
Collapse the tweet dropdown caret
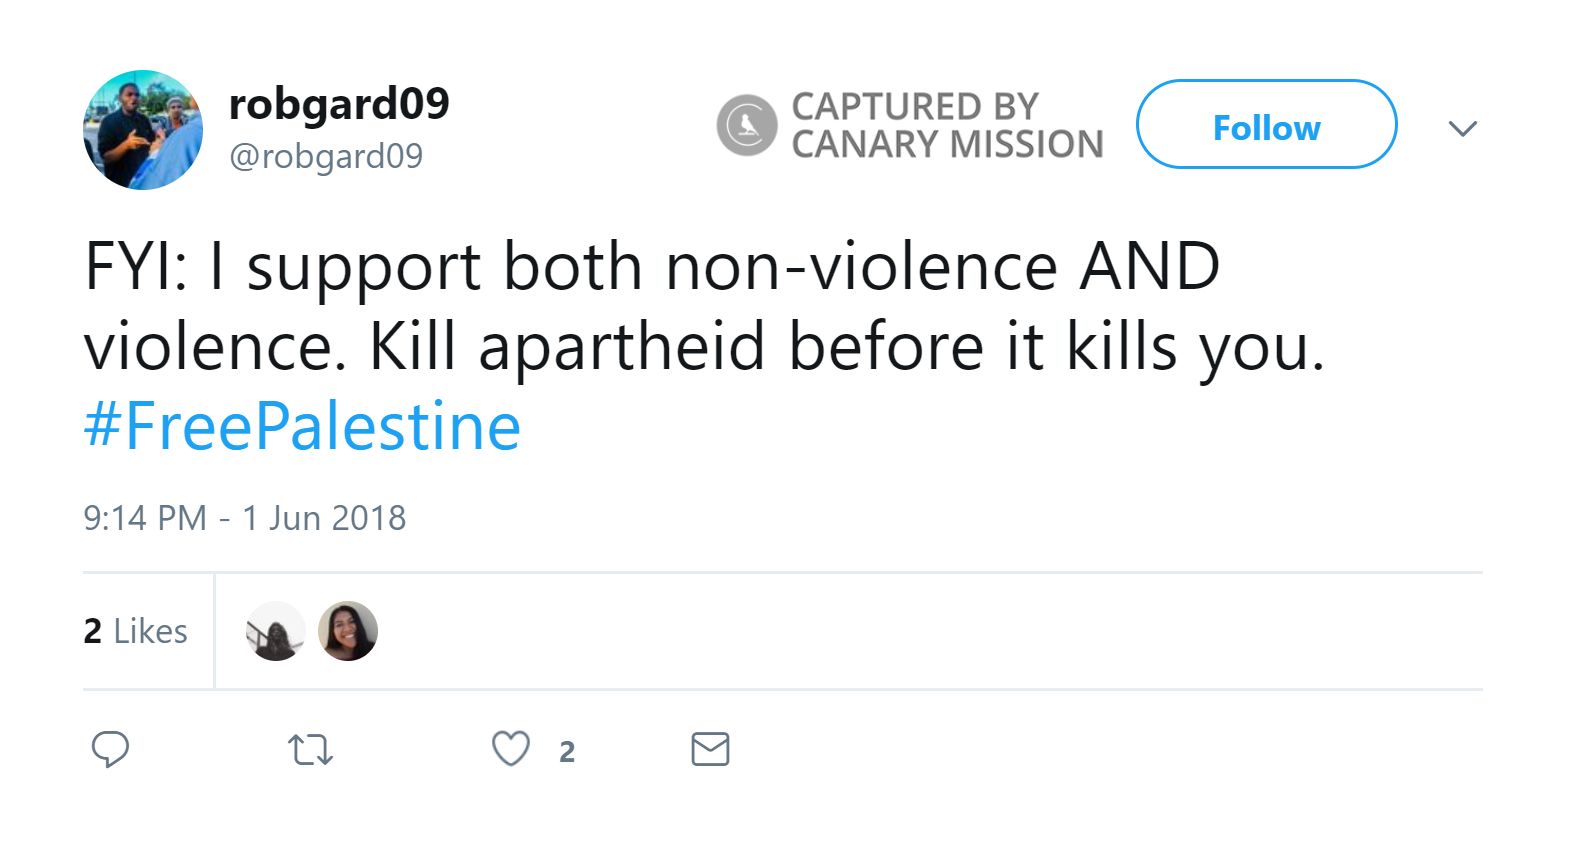[x=1463, y=128]
